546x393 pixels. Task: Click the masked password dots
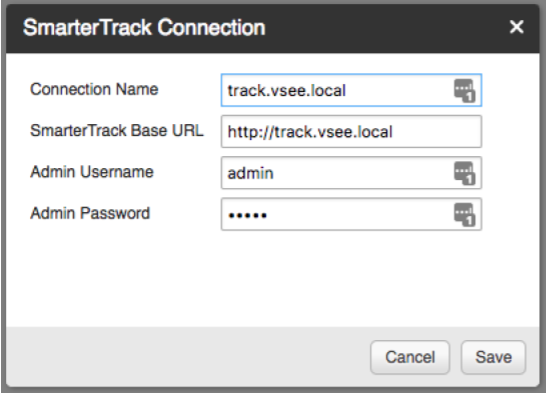click(248, 215)
